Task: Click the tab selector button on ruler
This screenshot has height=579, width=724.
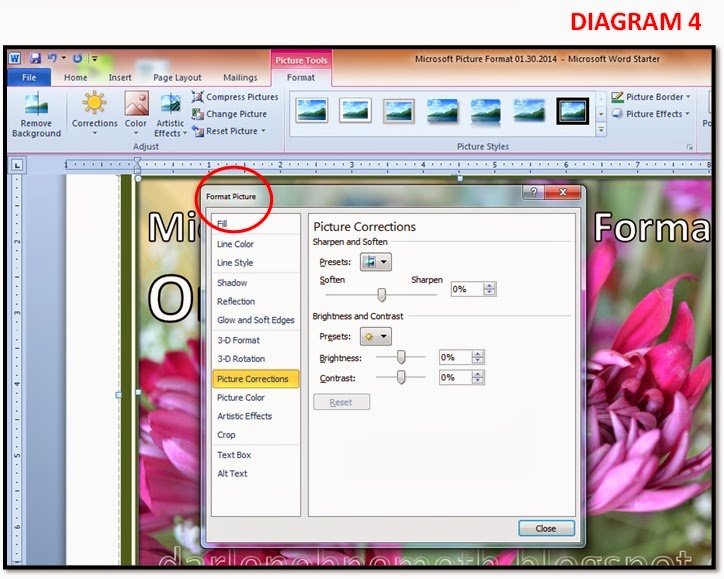Action: pyautogui.click(x=17, y=165)
